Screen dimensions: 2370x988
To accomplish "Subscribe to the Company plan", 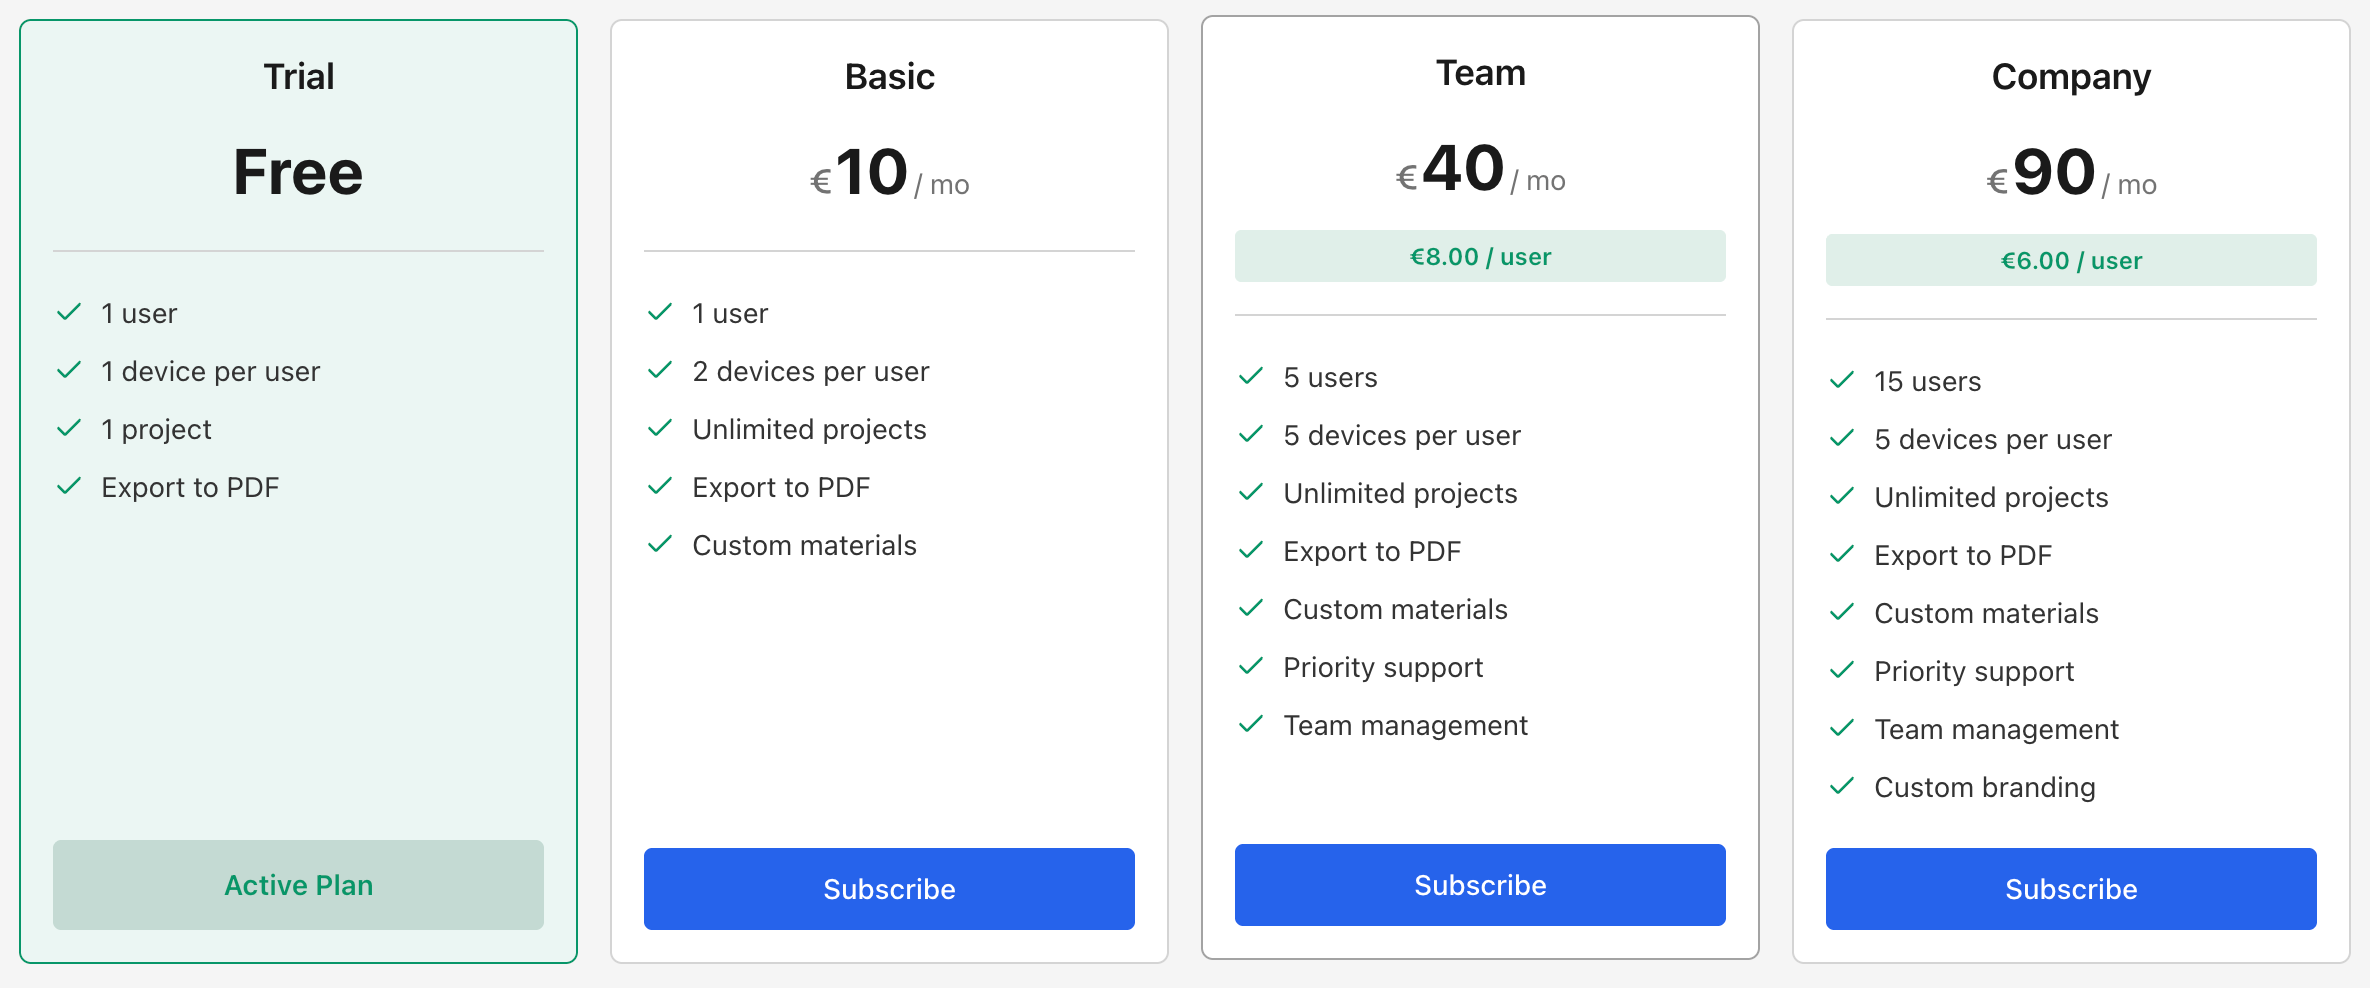I will 2071,889.
